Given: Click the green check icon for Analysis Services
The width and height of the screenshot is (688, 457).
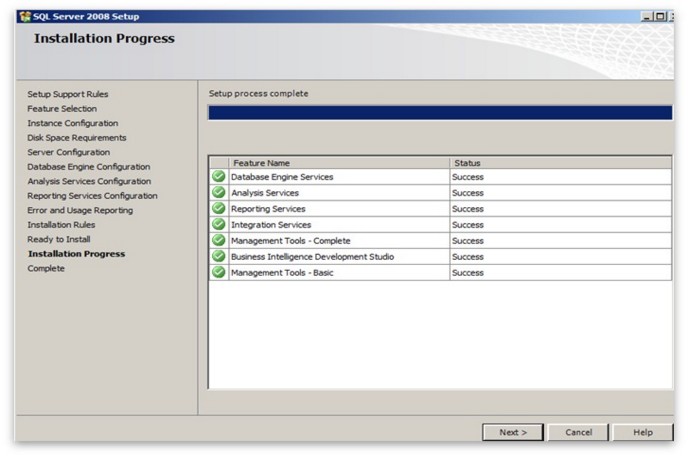Looking at the screenshot, I should coord(219,192).
